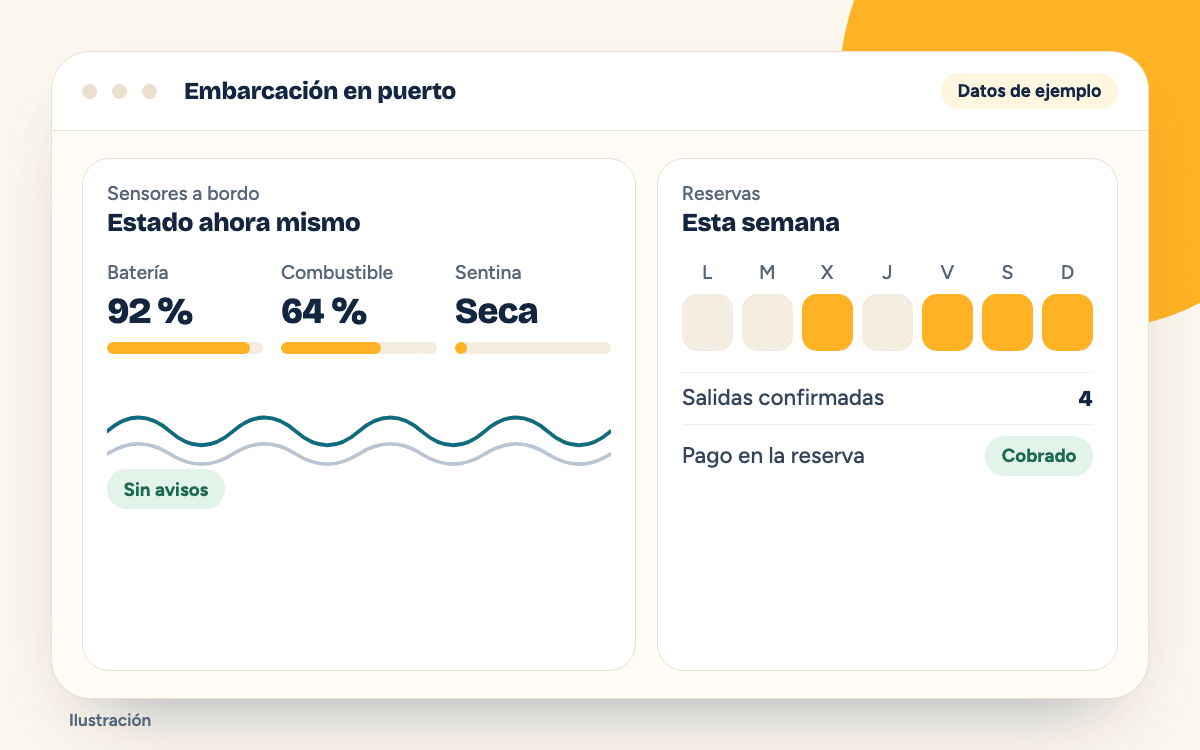Select the J (jueves) day square

887,322
